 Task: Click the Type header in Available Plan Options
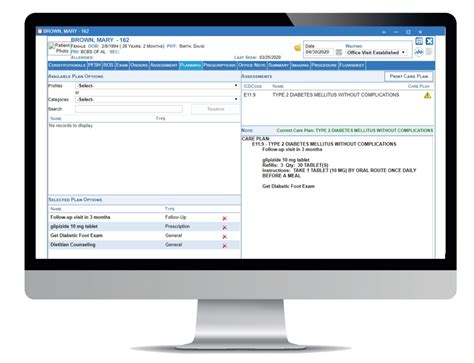[160, 118]
